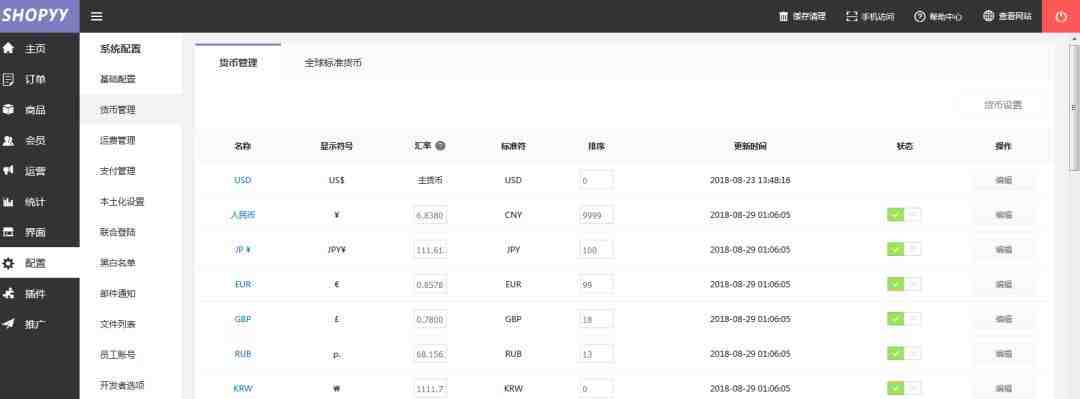The image size is (1080, 399).
Task: Toggle status switch for JP¥ row
Action: pyautogui.click(x=904, y=249)
